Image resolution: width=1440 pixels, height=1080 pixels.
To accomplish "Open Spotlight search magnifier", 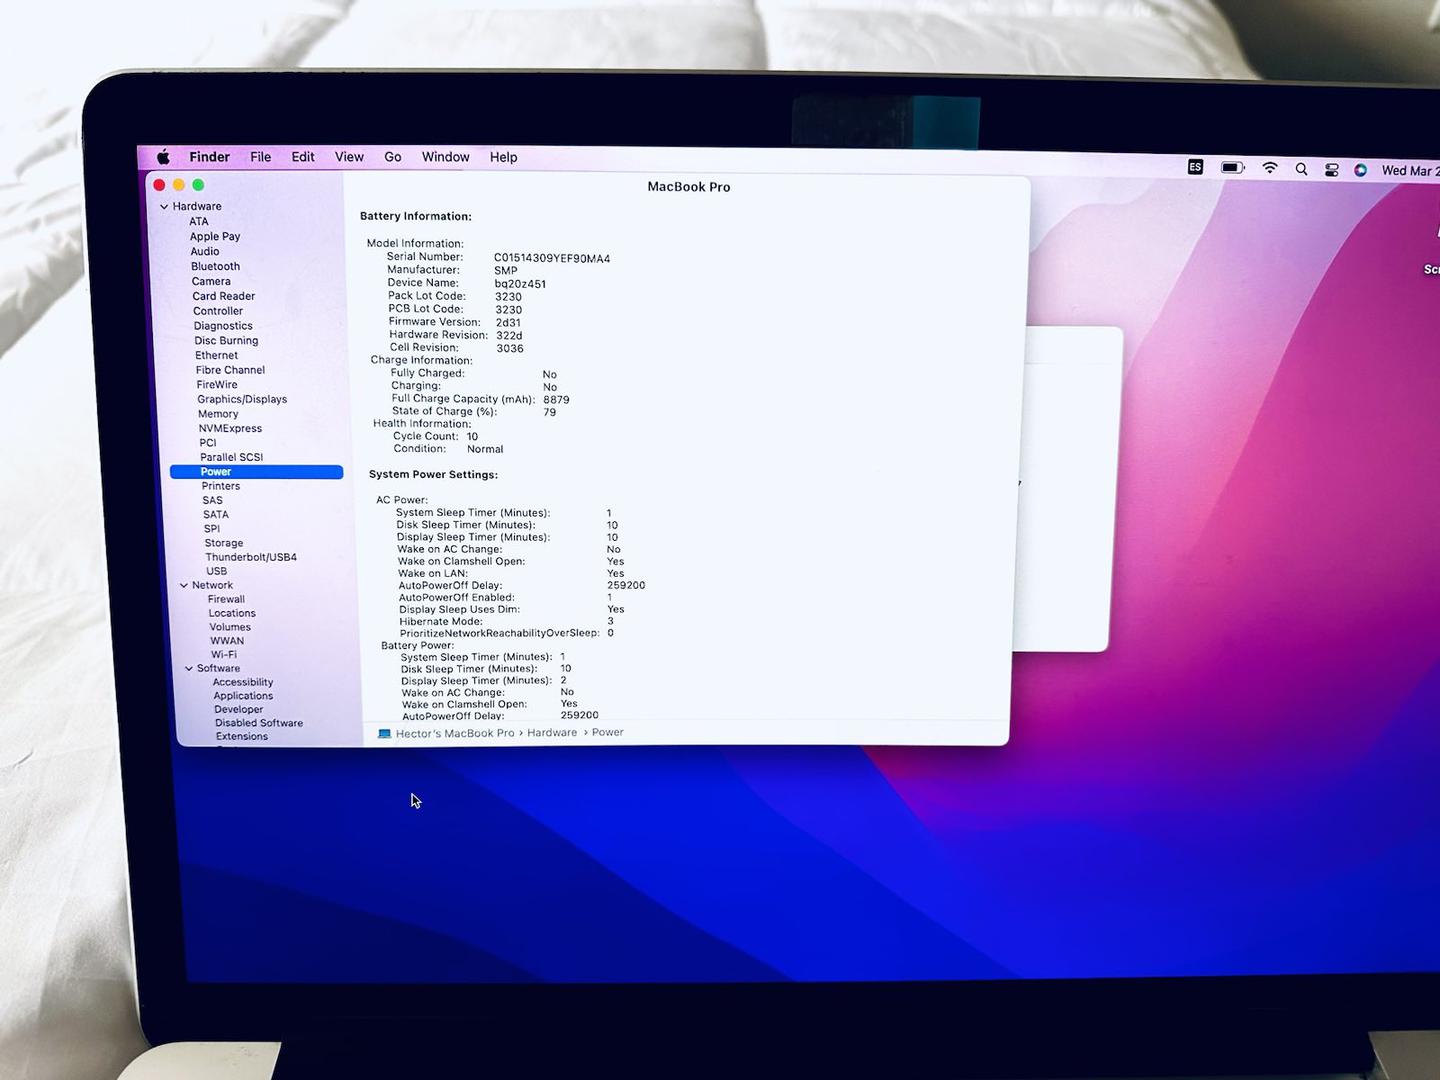I will (1301, 169).
